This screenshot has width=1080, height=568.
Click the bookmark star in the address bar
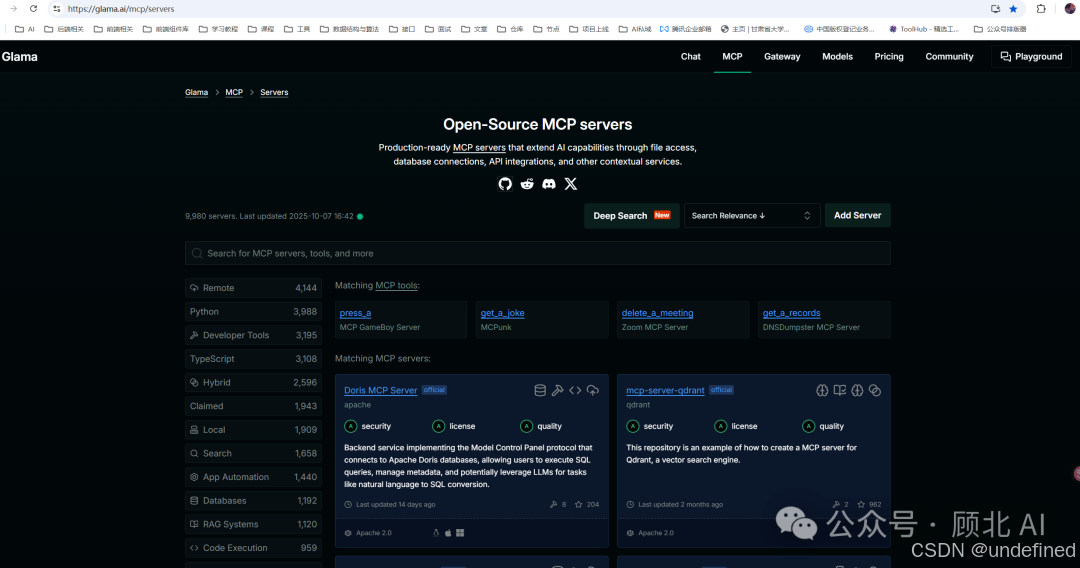click(x=1013, y=9)
